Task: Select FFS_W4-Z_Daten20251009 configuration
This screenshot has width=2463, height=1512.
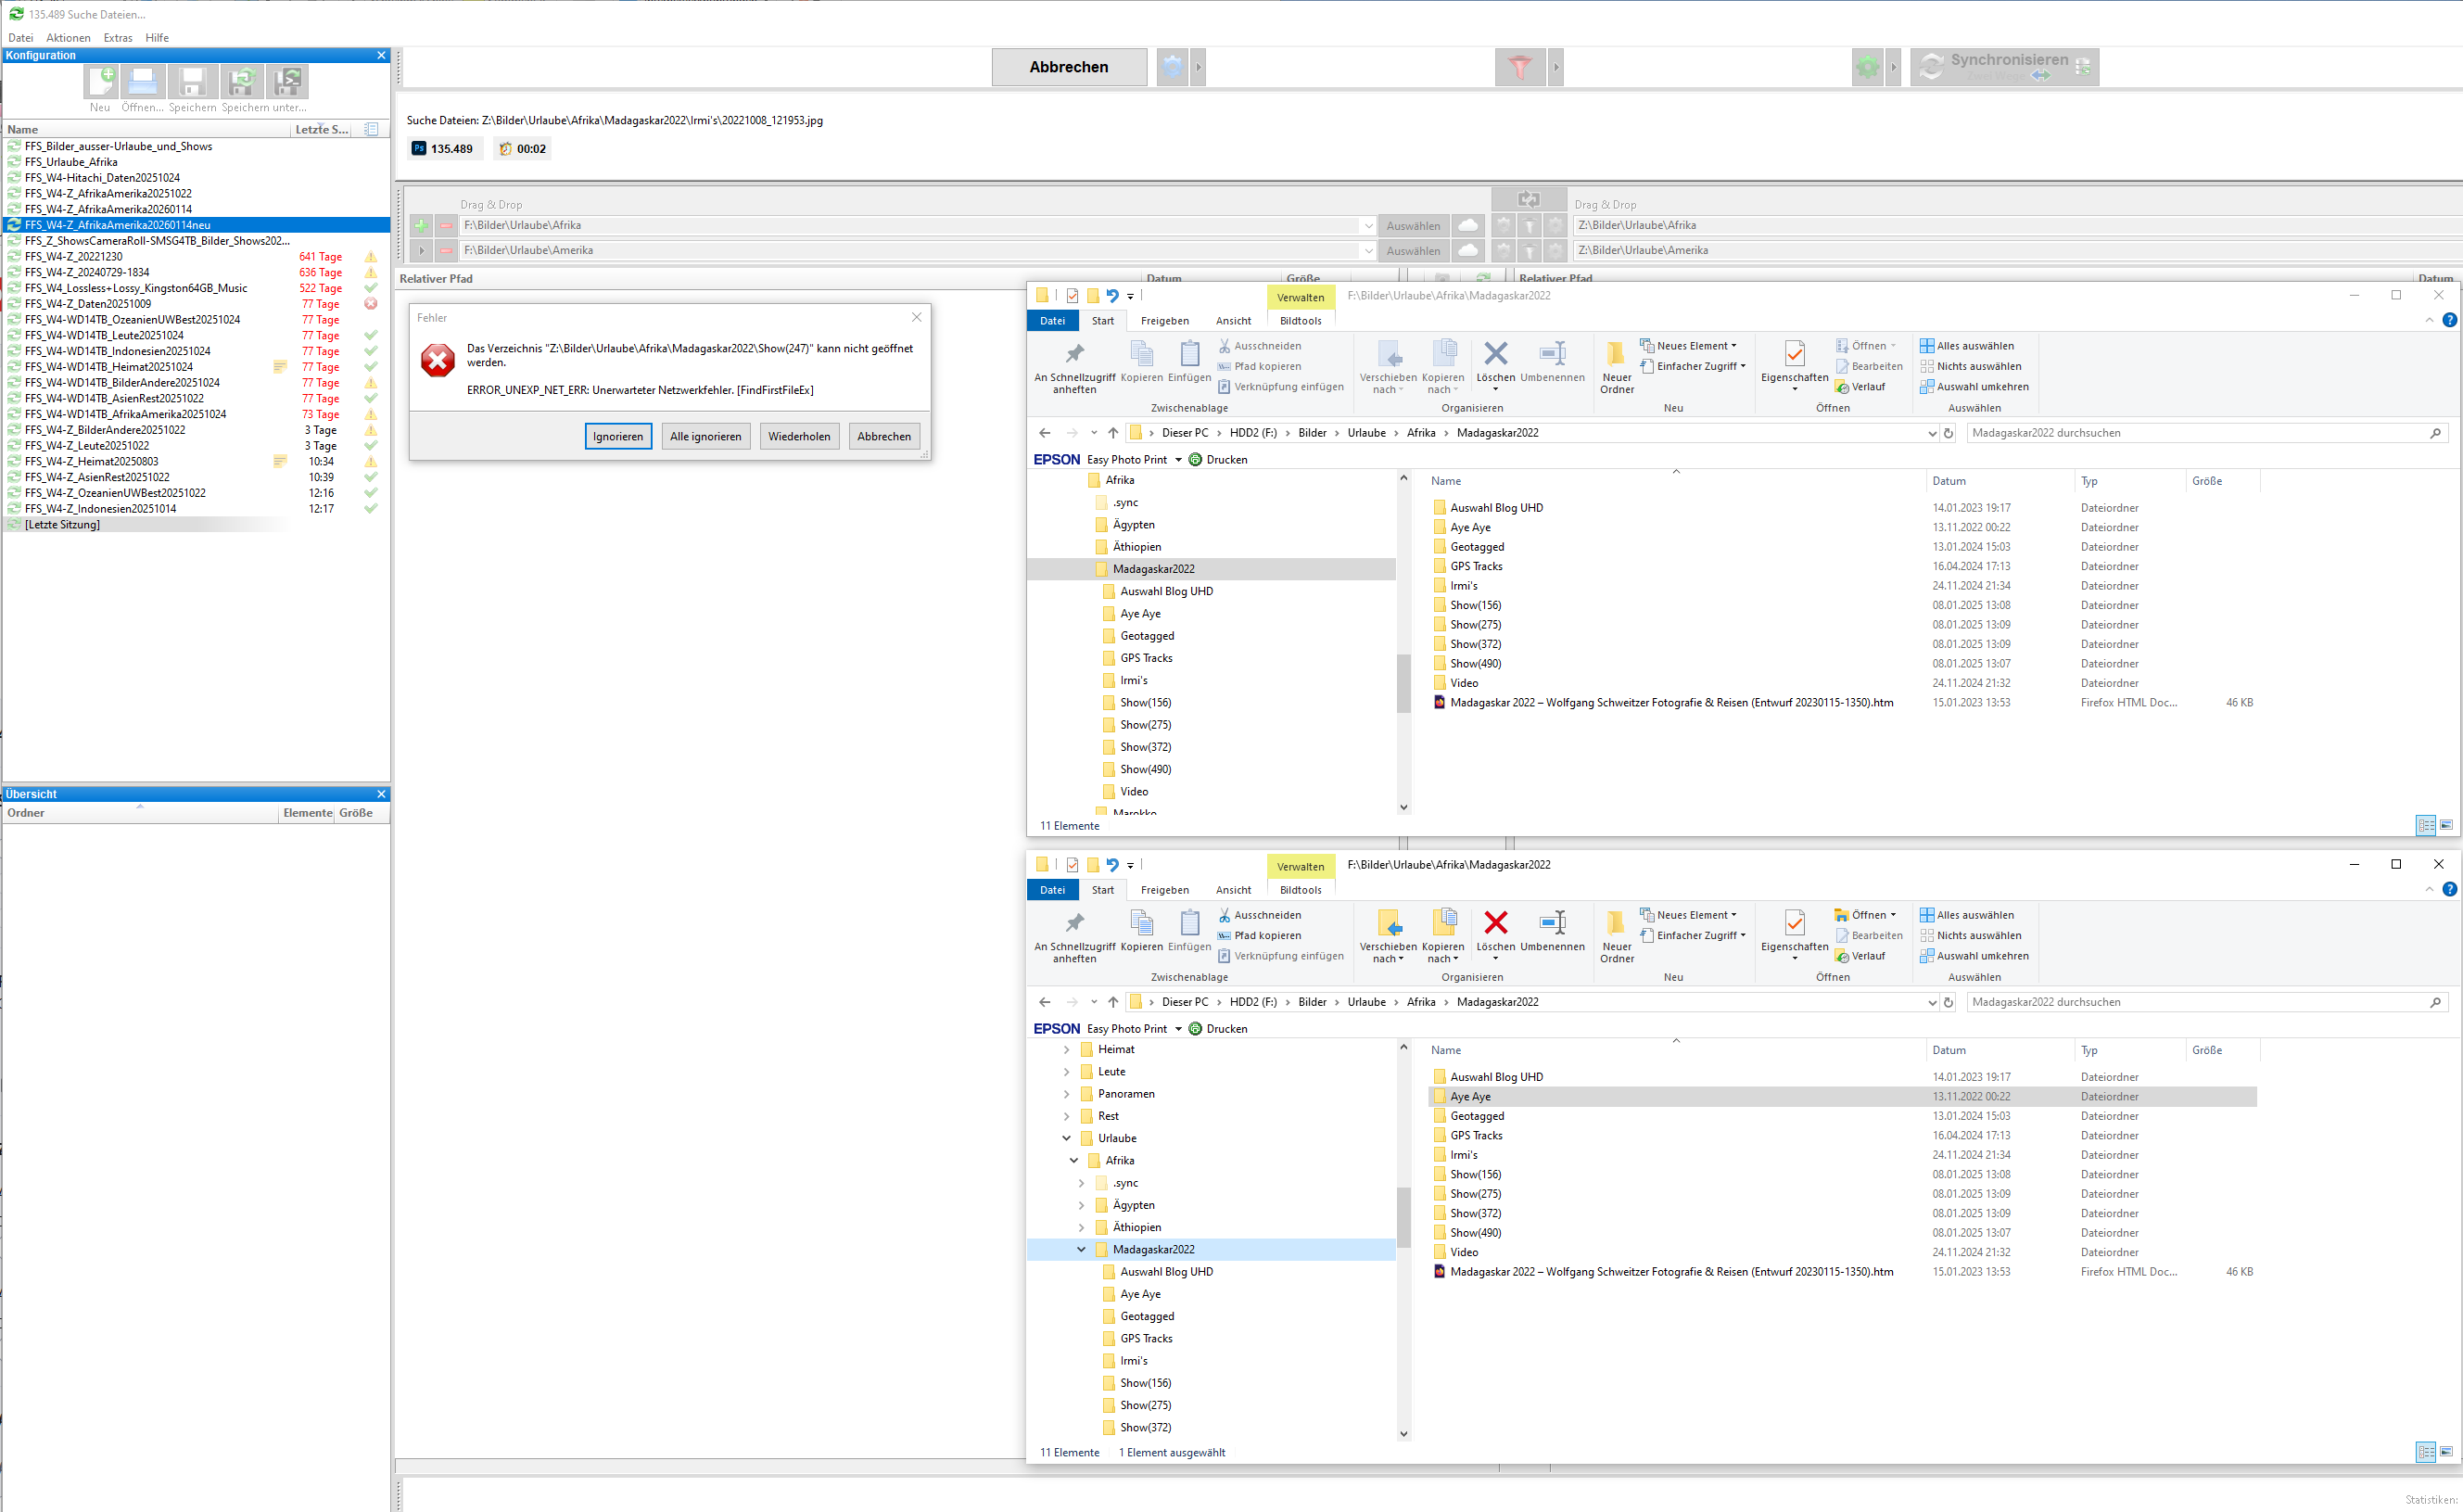Action: pos(88,304)
